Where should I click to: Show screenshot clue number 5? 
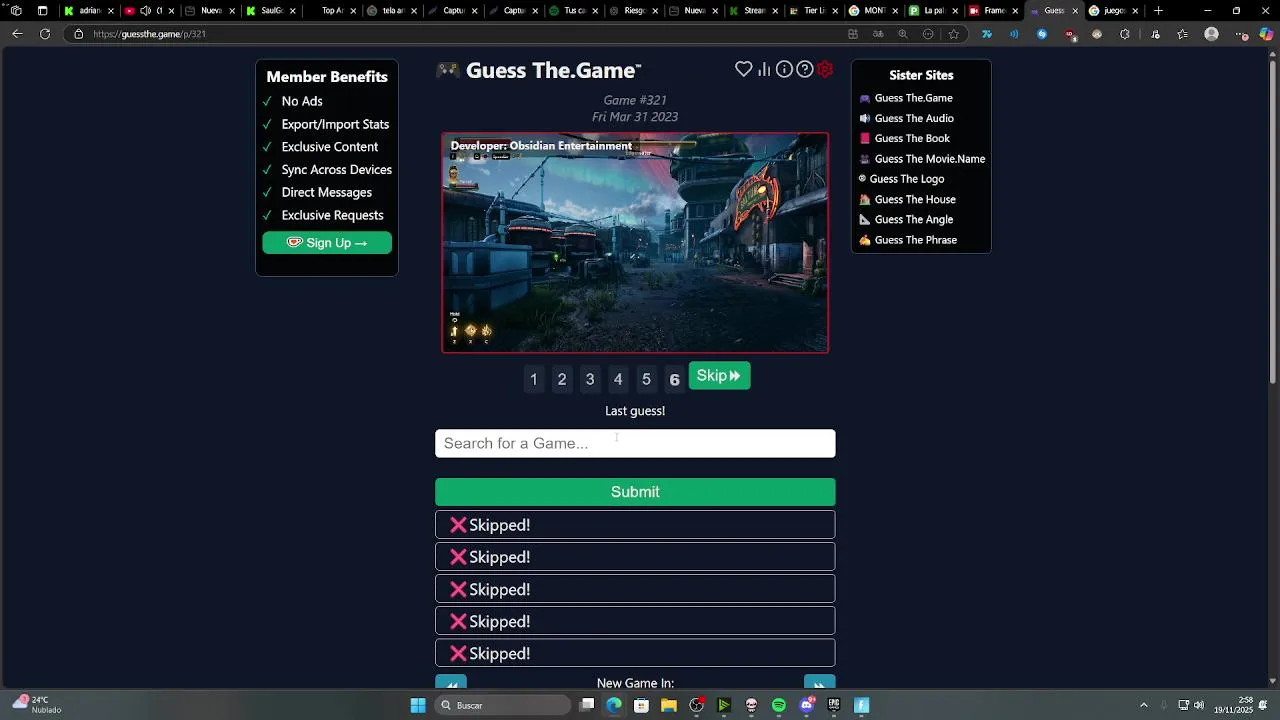[646, 379]
